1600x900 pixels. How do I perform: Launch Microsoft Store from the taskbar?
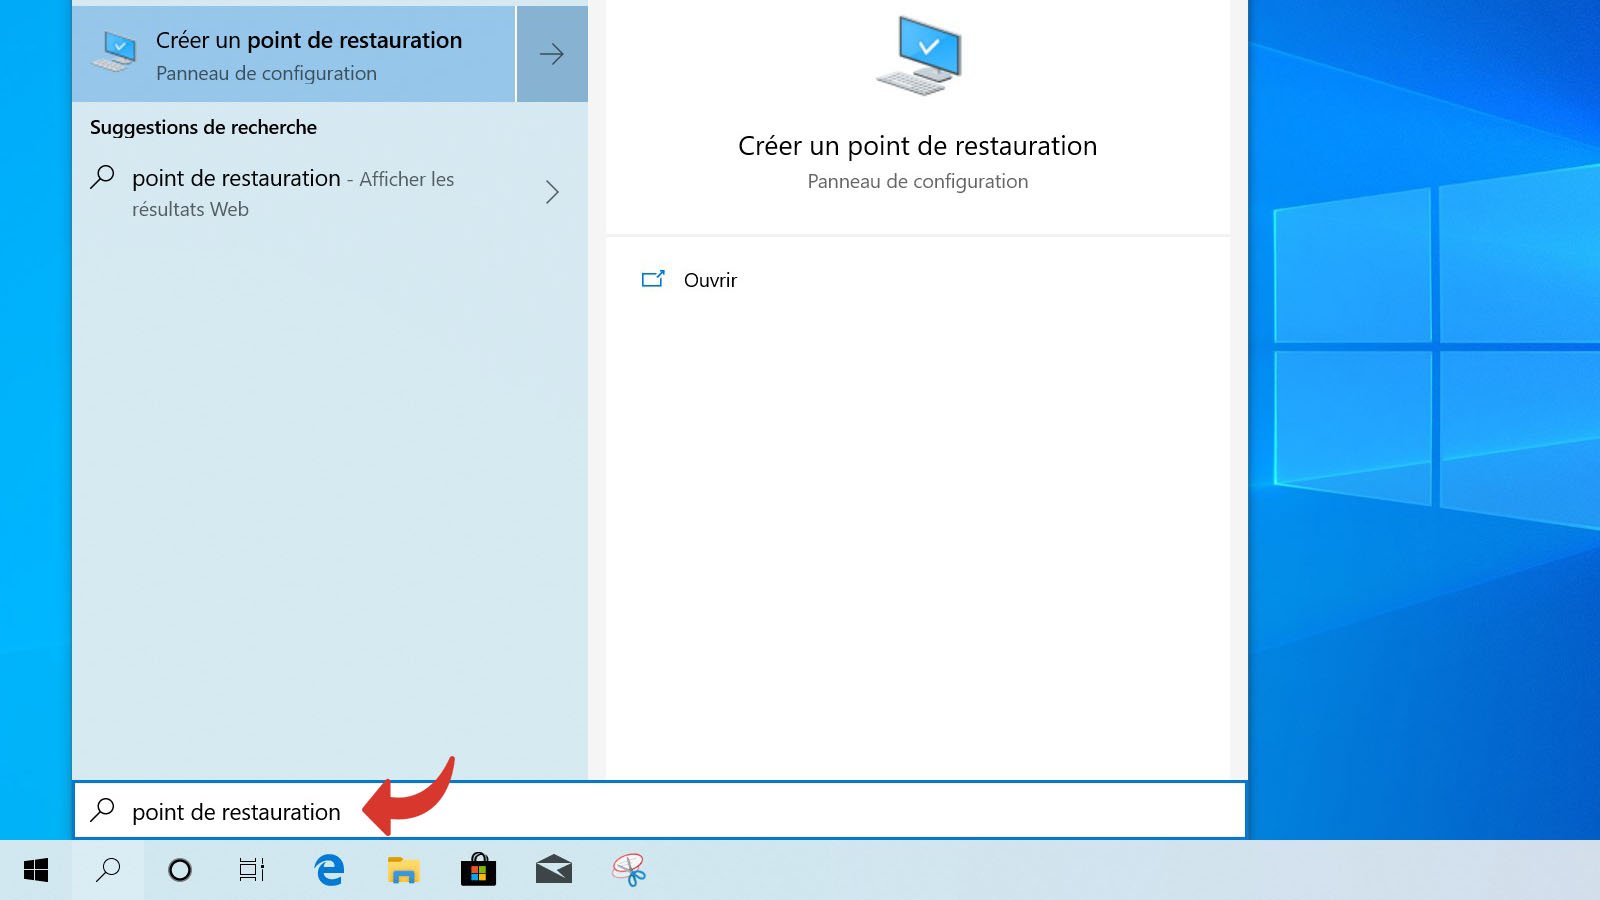tap(478, 870)
